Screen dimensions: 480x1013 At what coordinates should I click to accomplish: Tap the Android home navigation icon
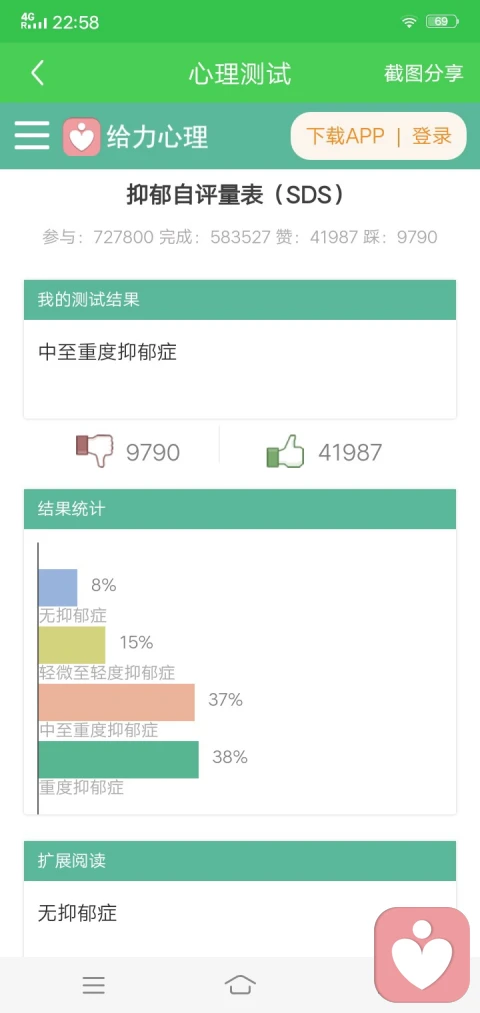(240, 985)
